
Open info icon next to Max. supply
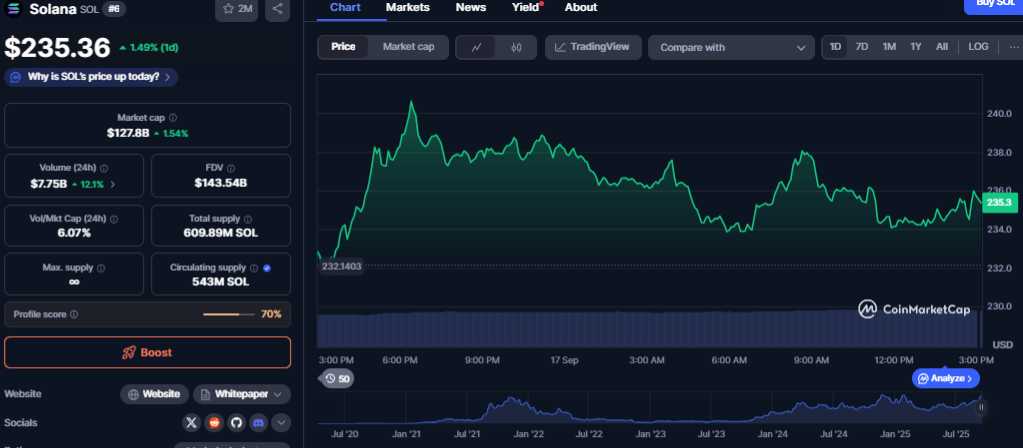click(100, 268)
